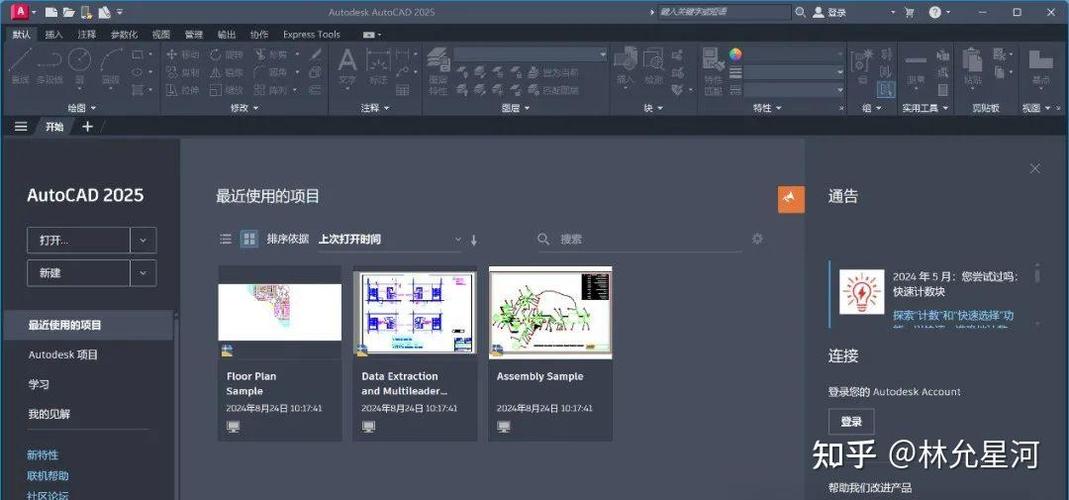Screen dimensions: 1069x500
Task: Open the Autodesk App Store cart icon
Action: tap(909, 12)
